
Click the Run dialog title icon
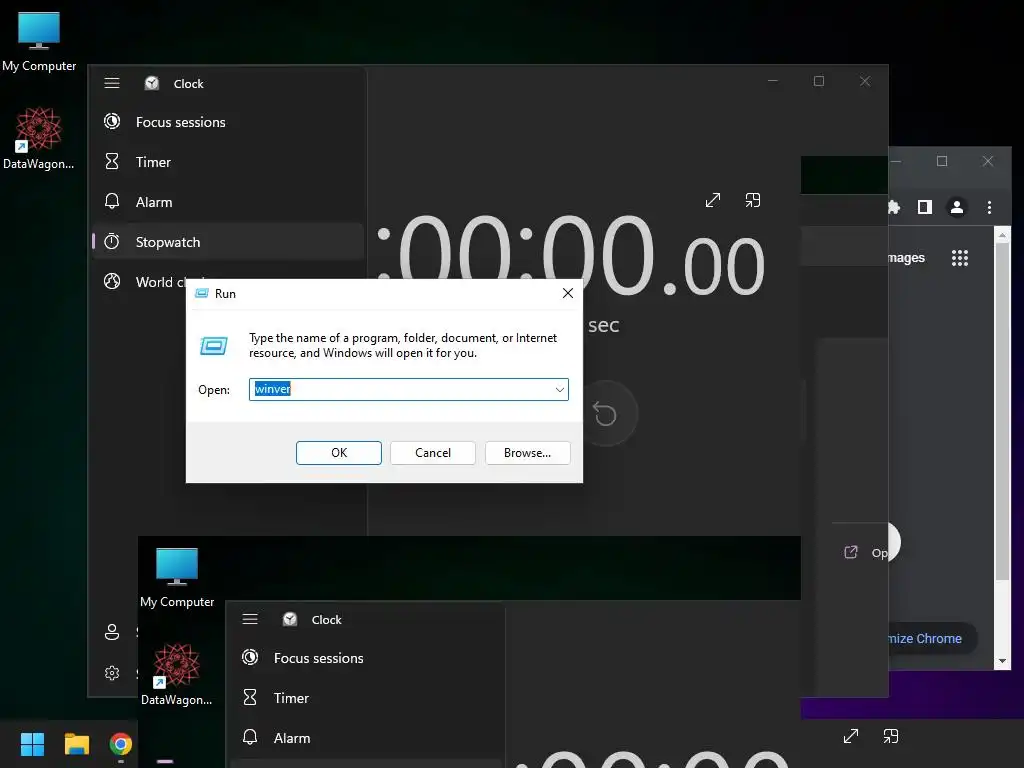pos(202,293)
